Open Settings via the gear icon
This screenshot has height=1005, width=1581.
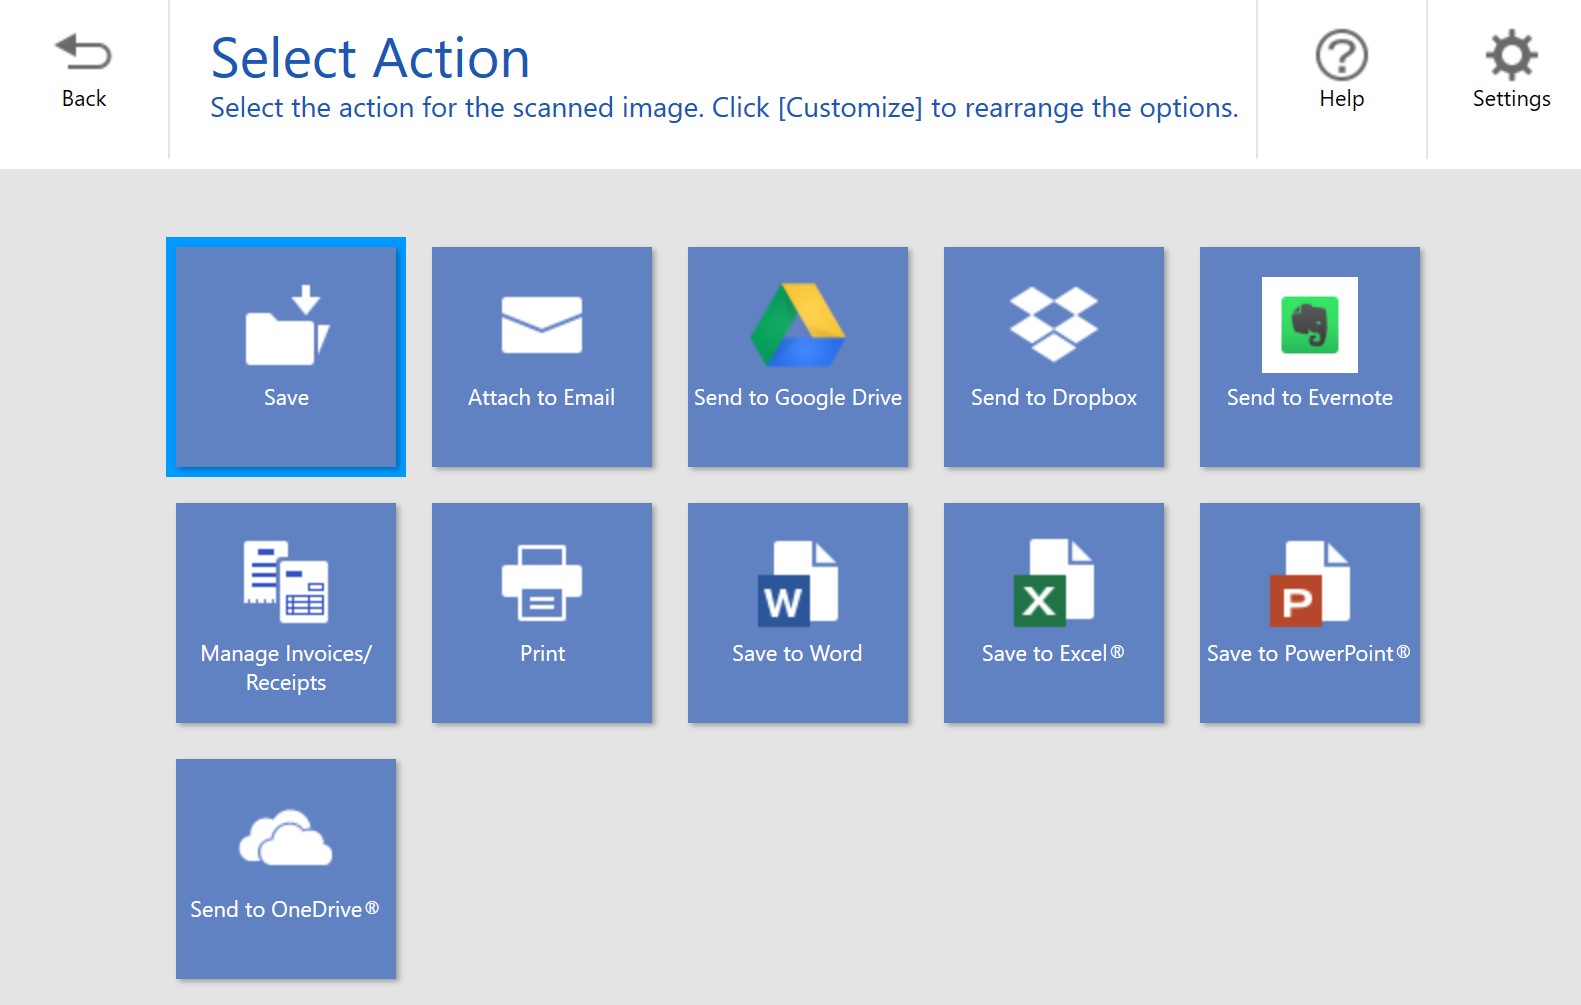coord(1511,55)
